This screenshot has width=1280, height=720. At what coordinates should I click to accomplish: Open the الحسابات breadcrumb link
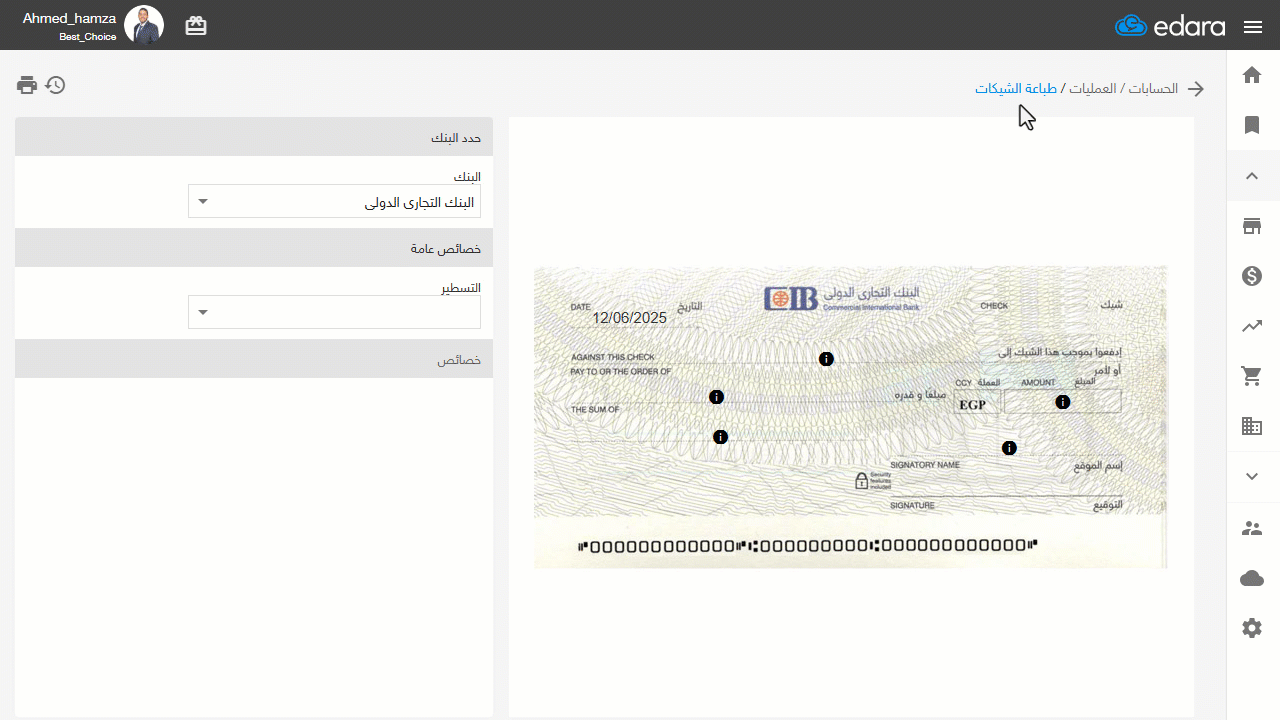1153,89
